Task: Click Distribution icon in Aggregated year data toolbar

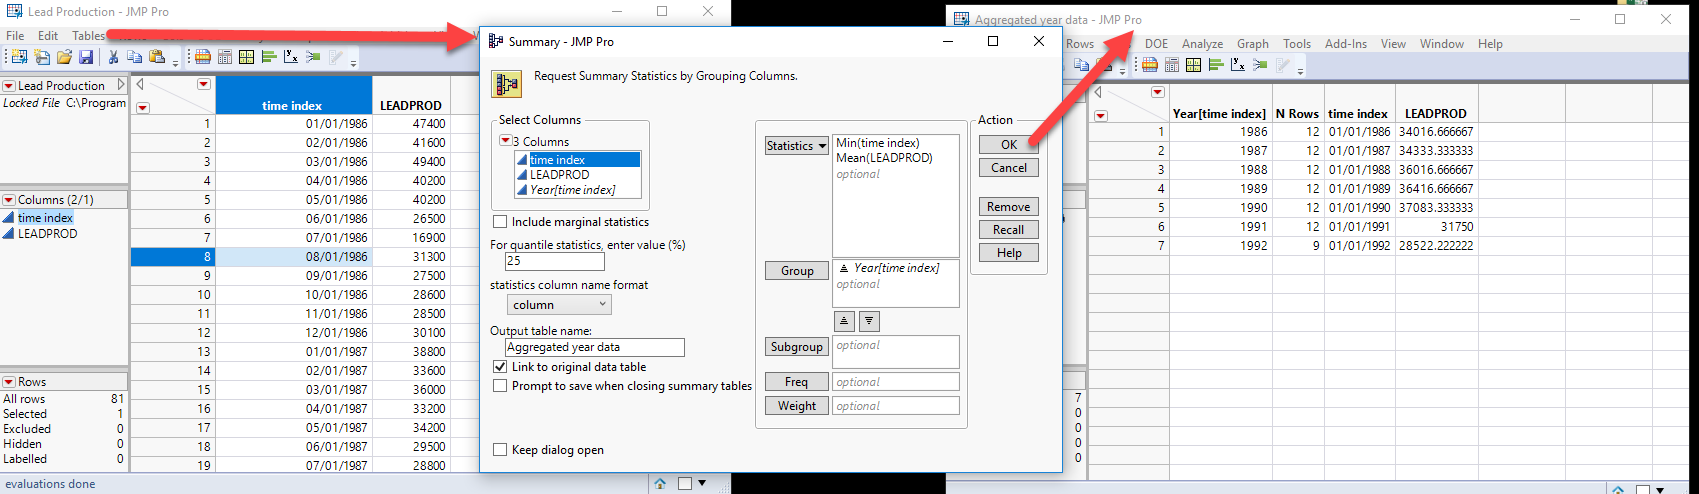Action: click(1216, 65)
